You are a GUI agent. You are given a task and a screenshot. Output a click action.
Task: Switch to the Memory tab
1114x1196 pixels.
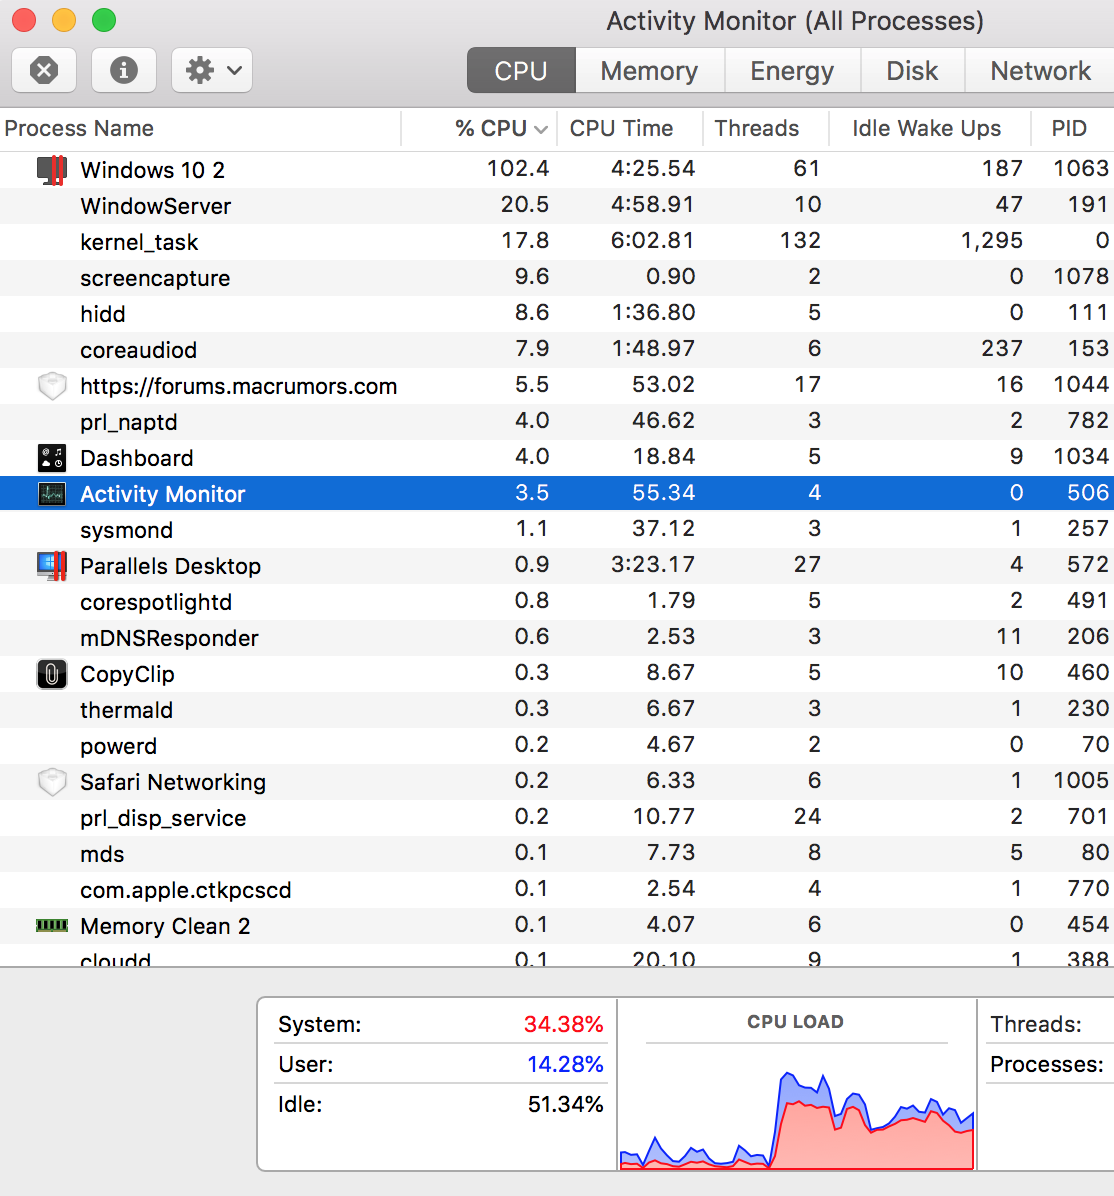click(649, 70)
